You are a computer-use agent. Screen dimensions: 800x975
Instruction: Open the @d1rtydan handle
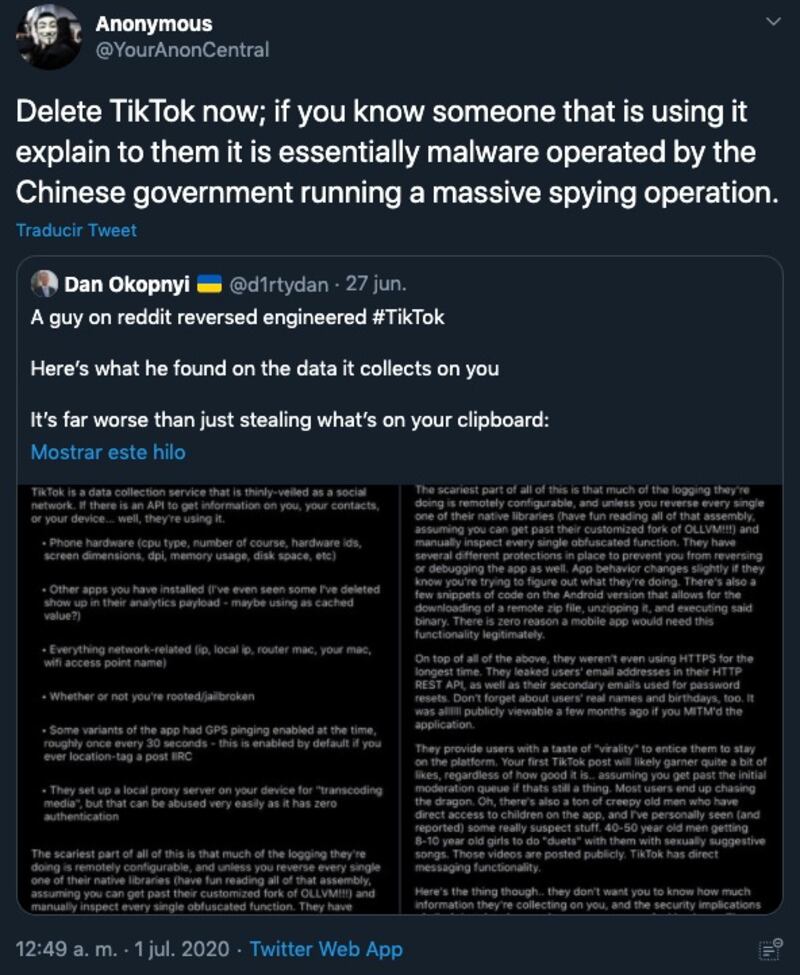[x=278, y=286]
